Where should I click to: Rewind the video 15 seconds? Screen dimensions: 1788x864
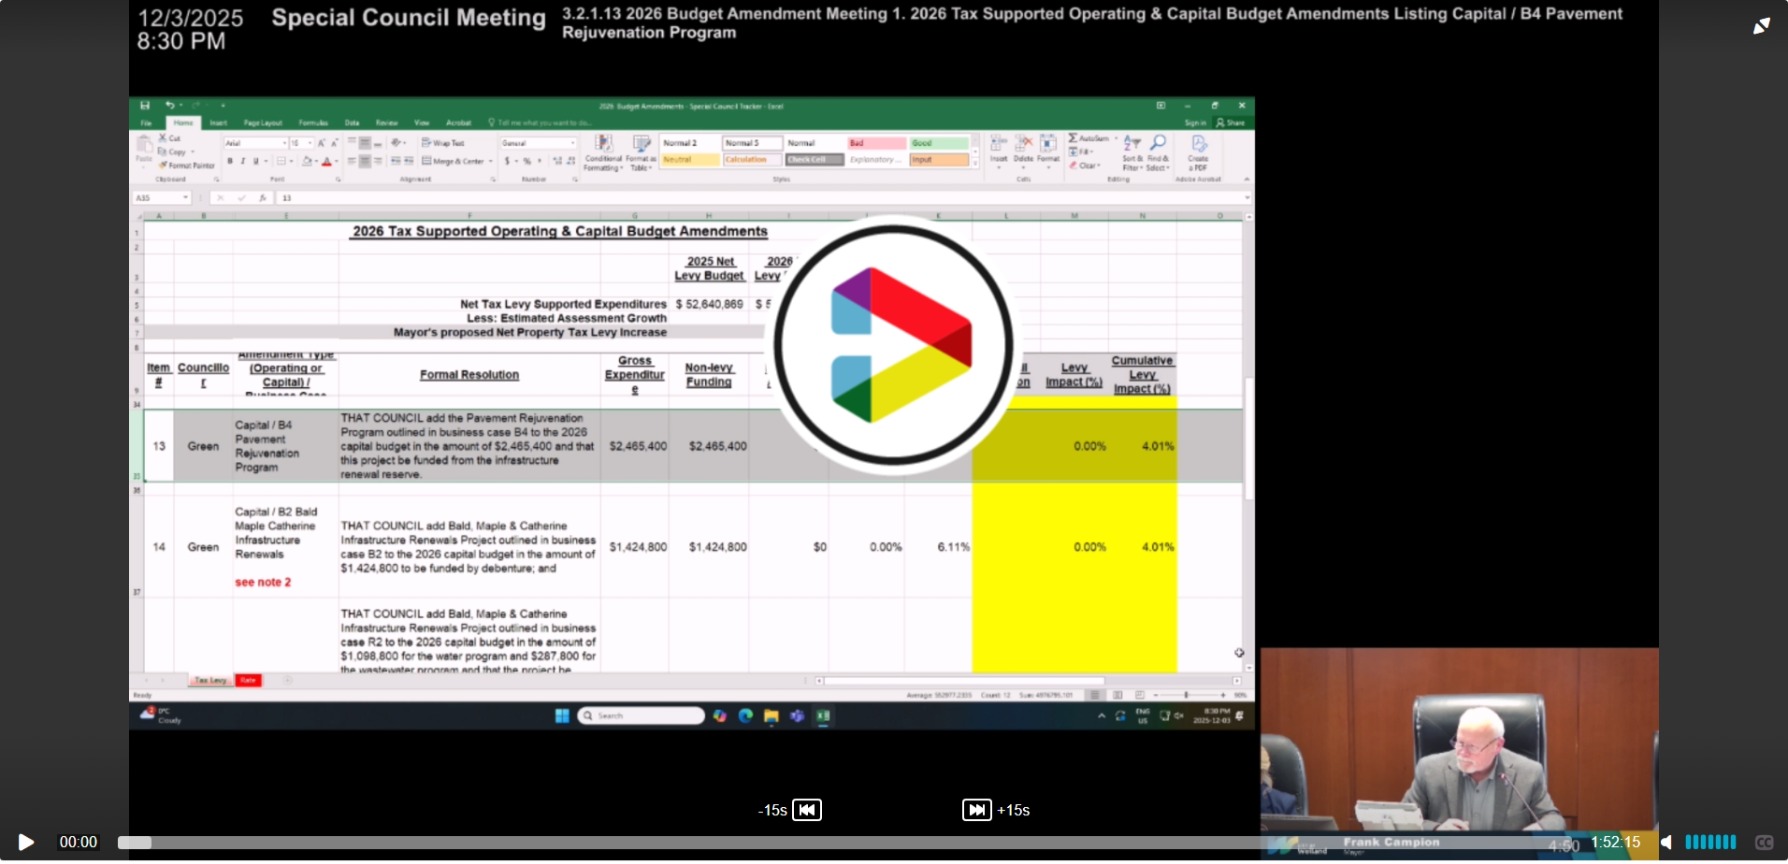[x=806, y=810]
